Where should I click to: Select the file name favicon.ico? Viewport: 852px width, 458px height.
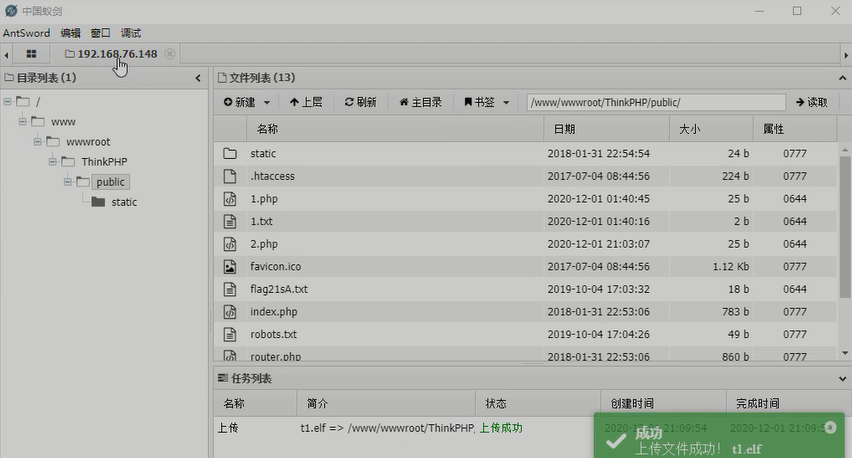tap(275, 267)
